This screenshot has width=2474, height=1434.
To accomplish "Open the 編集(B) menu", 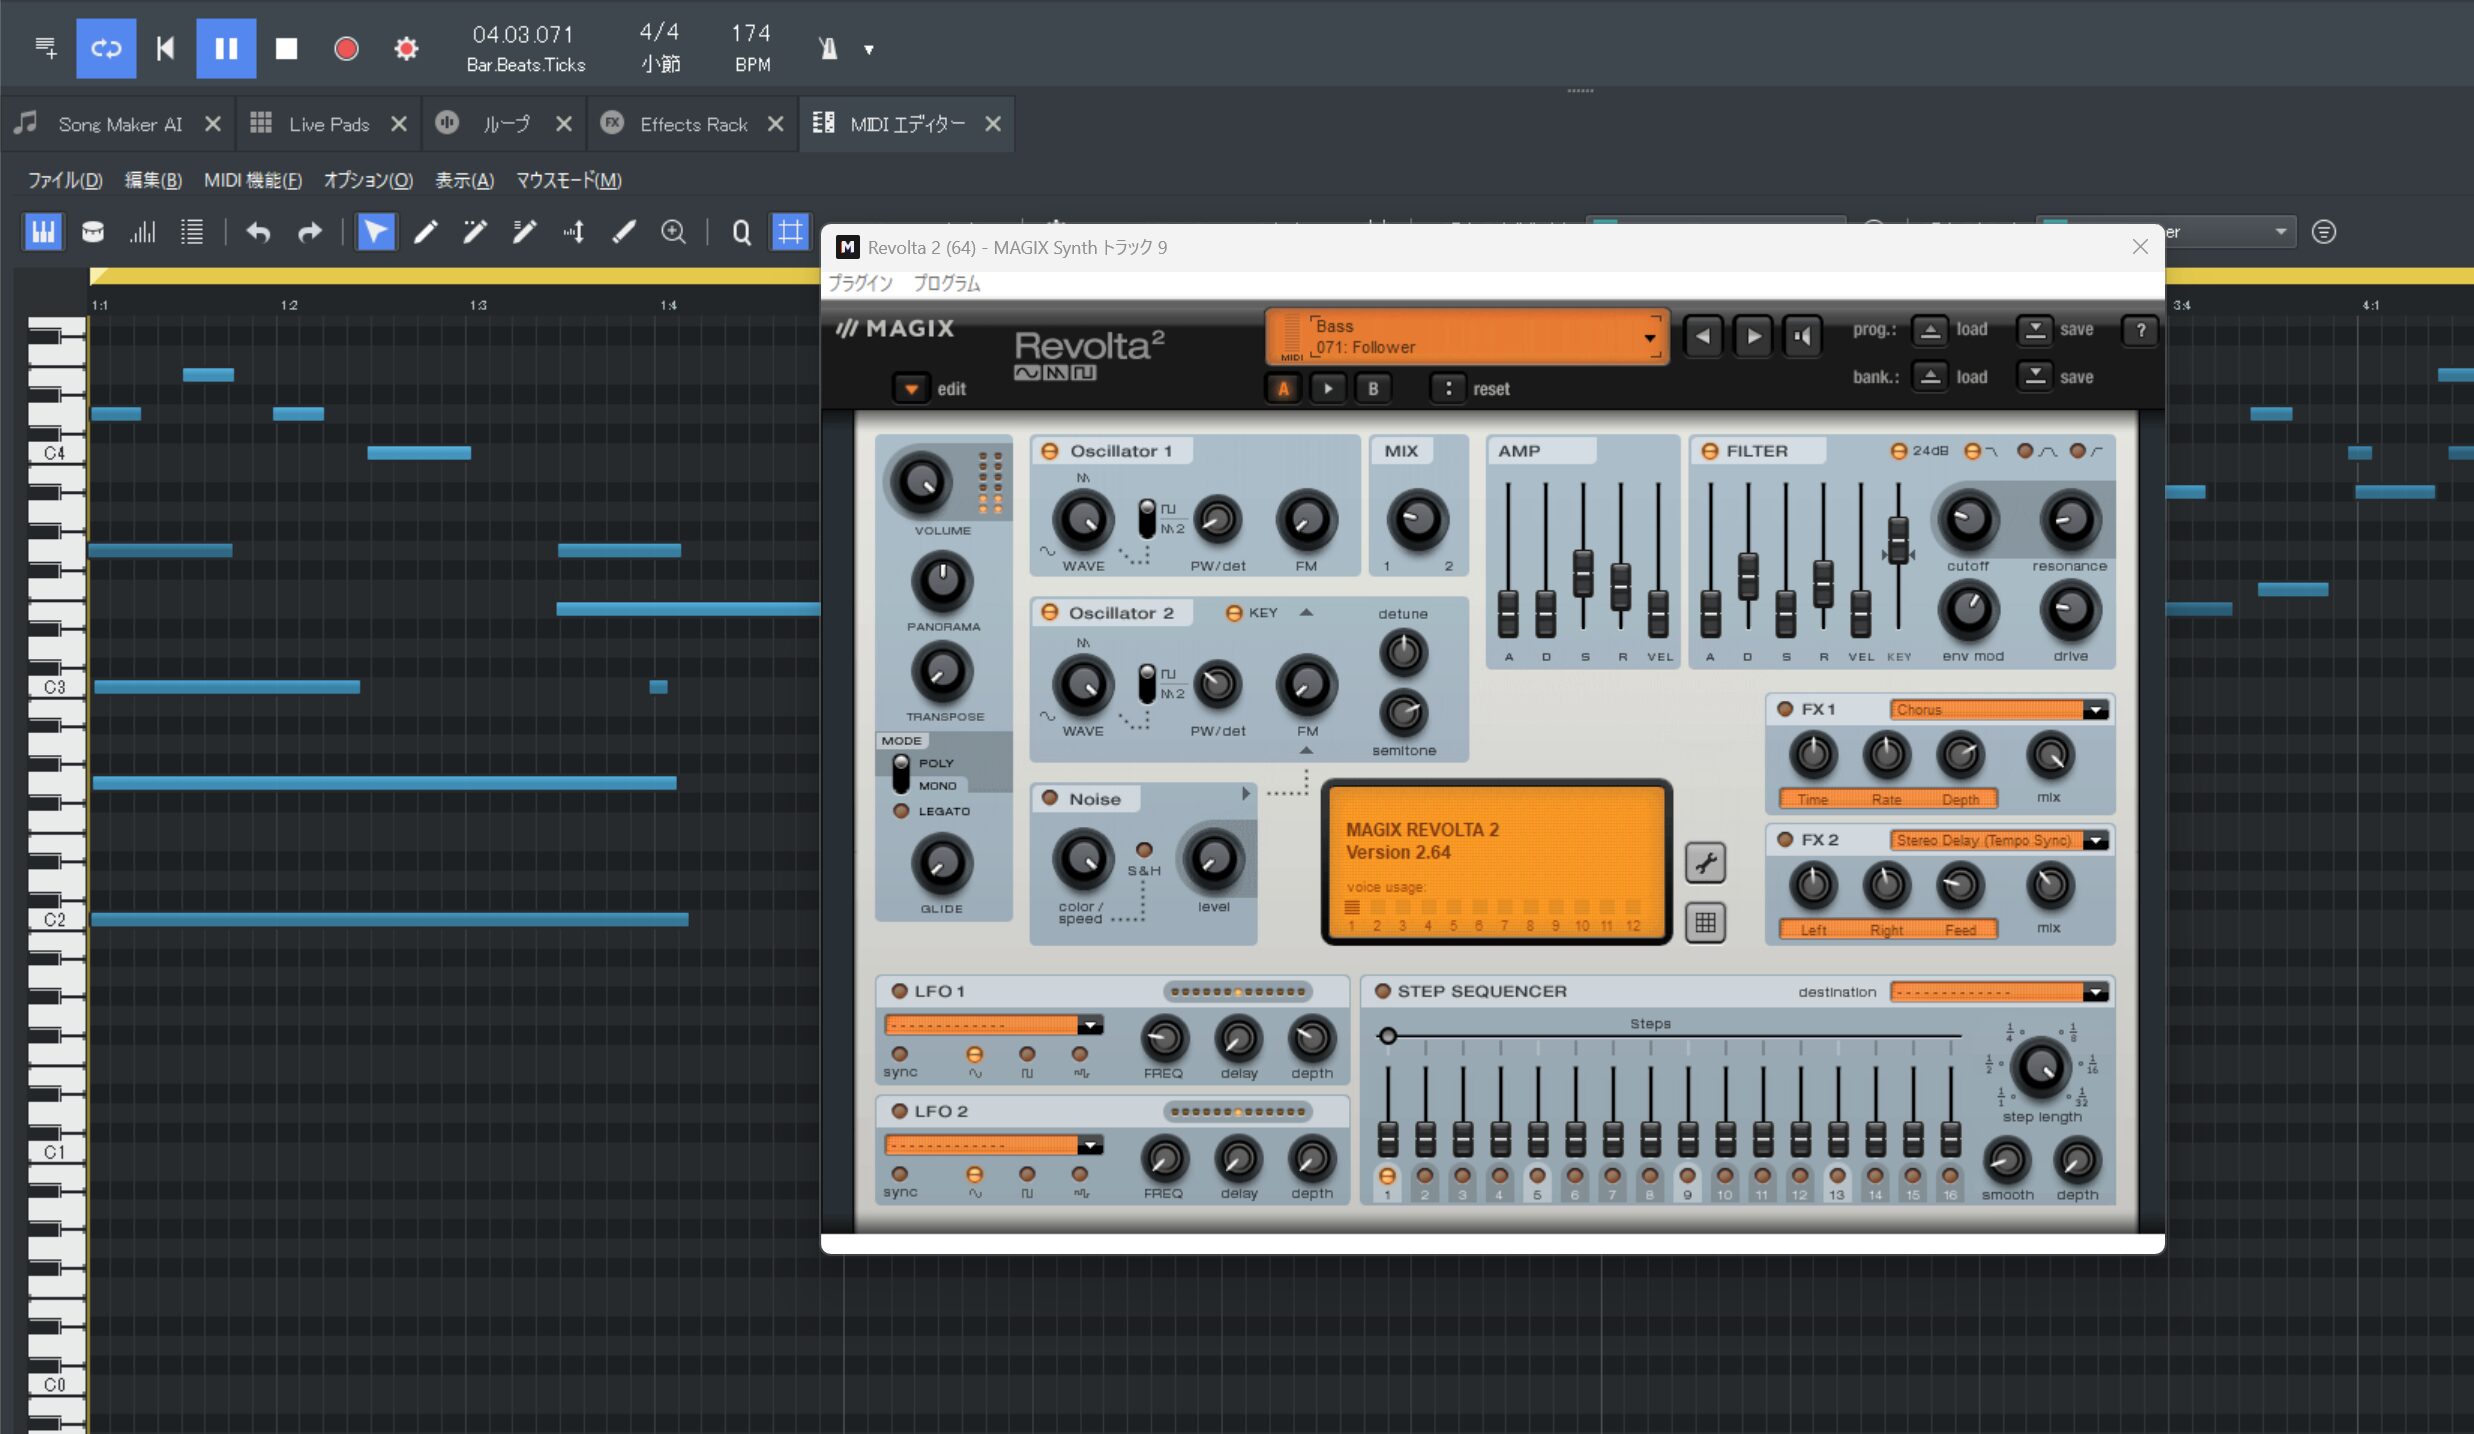I will [153, 180].
